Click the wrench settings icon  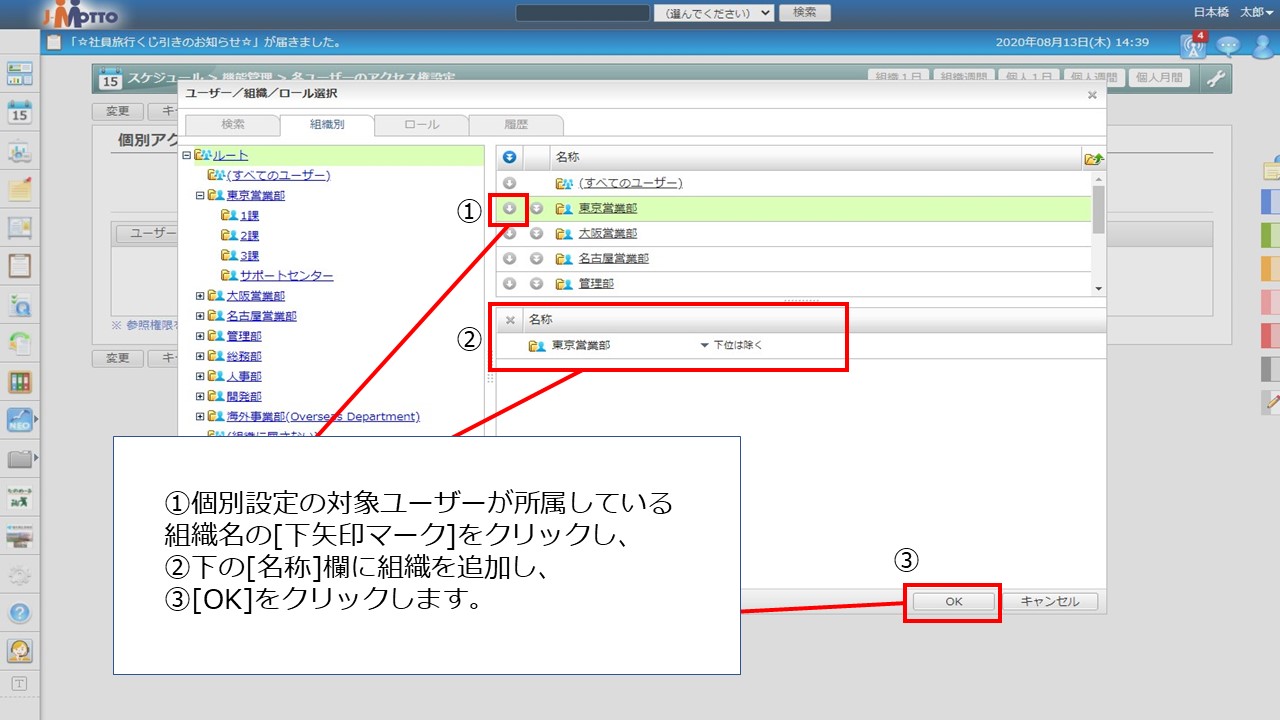(1216, 79)
